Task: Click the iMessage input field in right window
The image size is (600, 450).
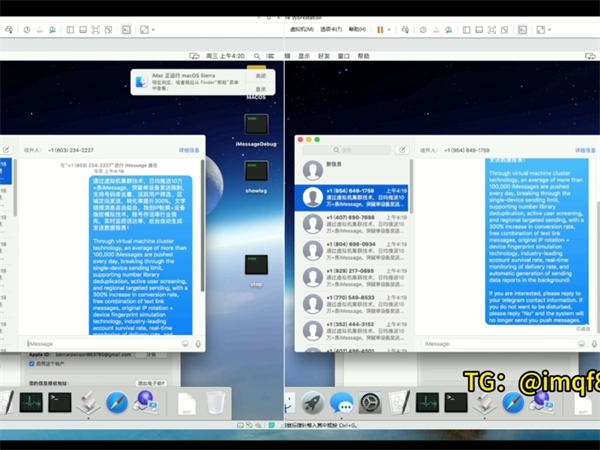Action: pyautogui.click(x=490, y=343)
